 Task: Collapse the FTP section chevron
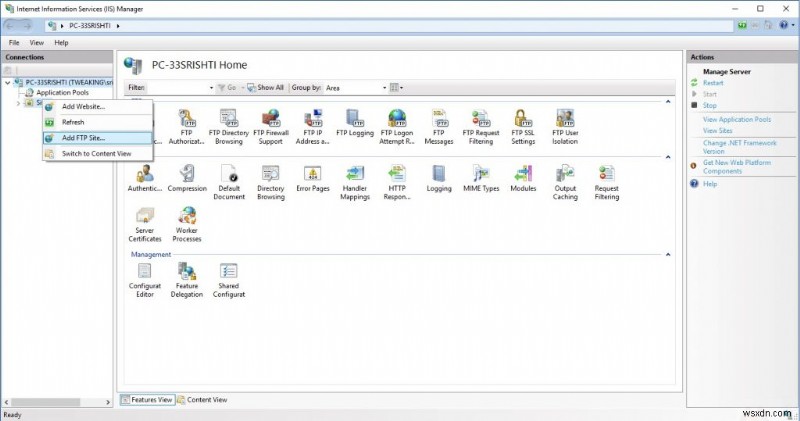pos(668,102)
